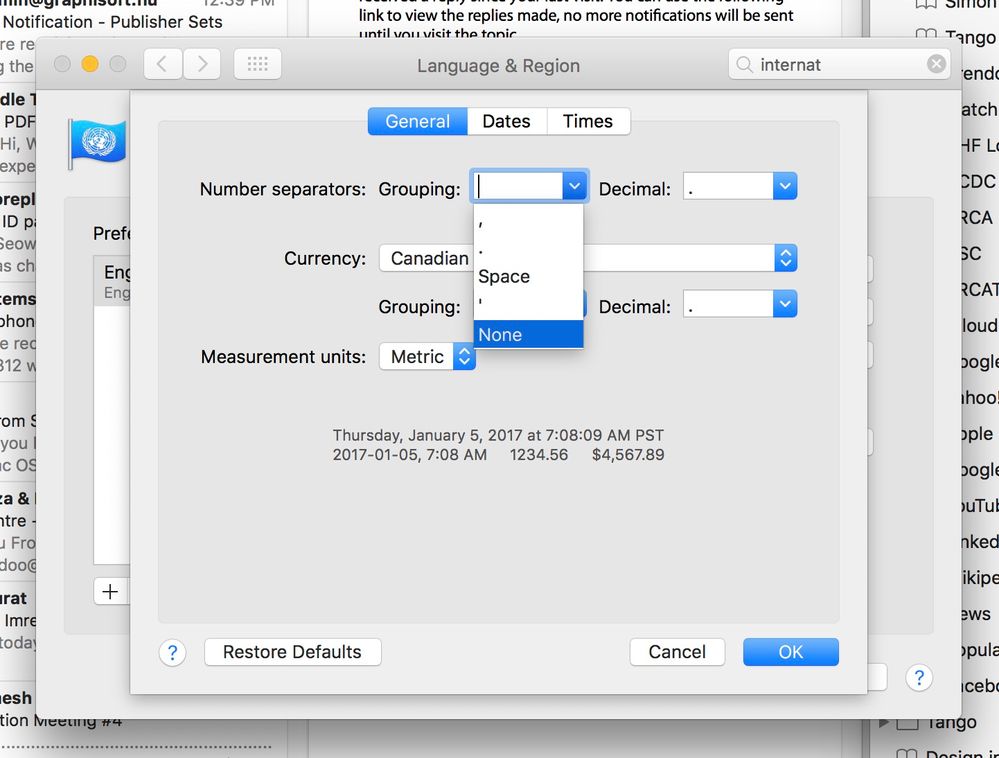
Task: Click the '2017-01-05, 7:08 AM' short date sample
Action: [410, 455]
